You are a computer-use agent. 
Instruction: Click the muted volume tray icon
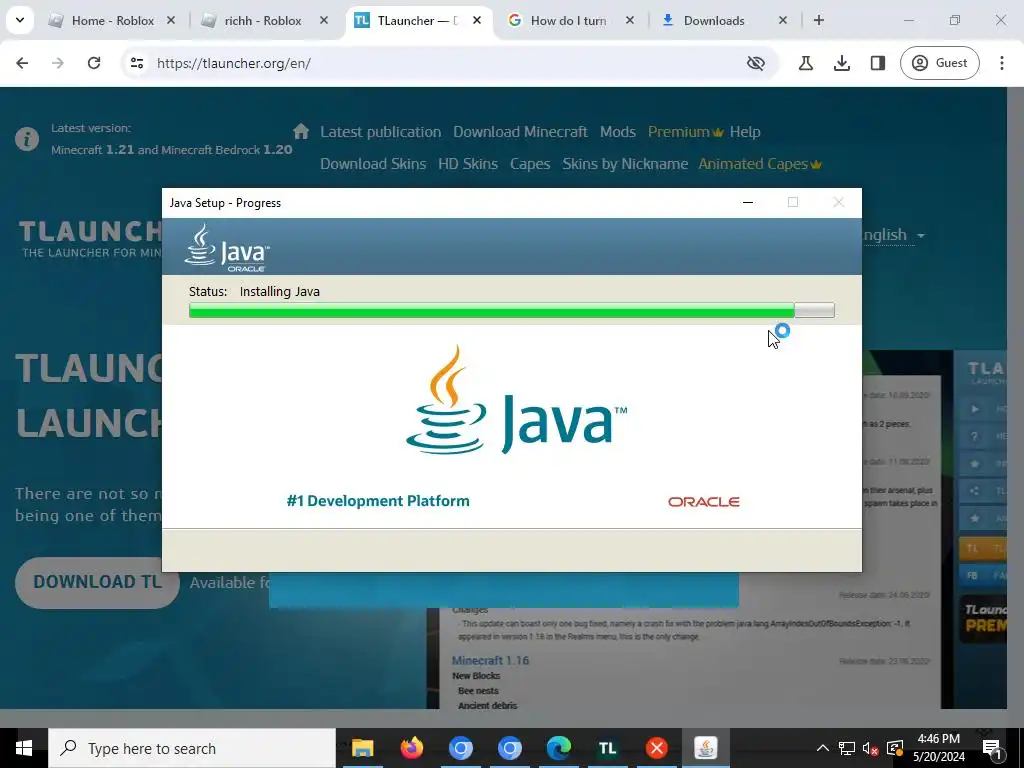pyautogui.click(x=870, y=748)
